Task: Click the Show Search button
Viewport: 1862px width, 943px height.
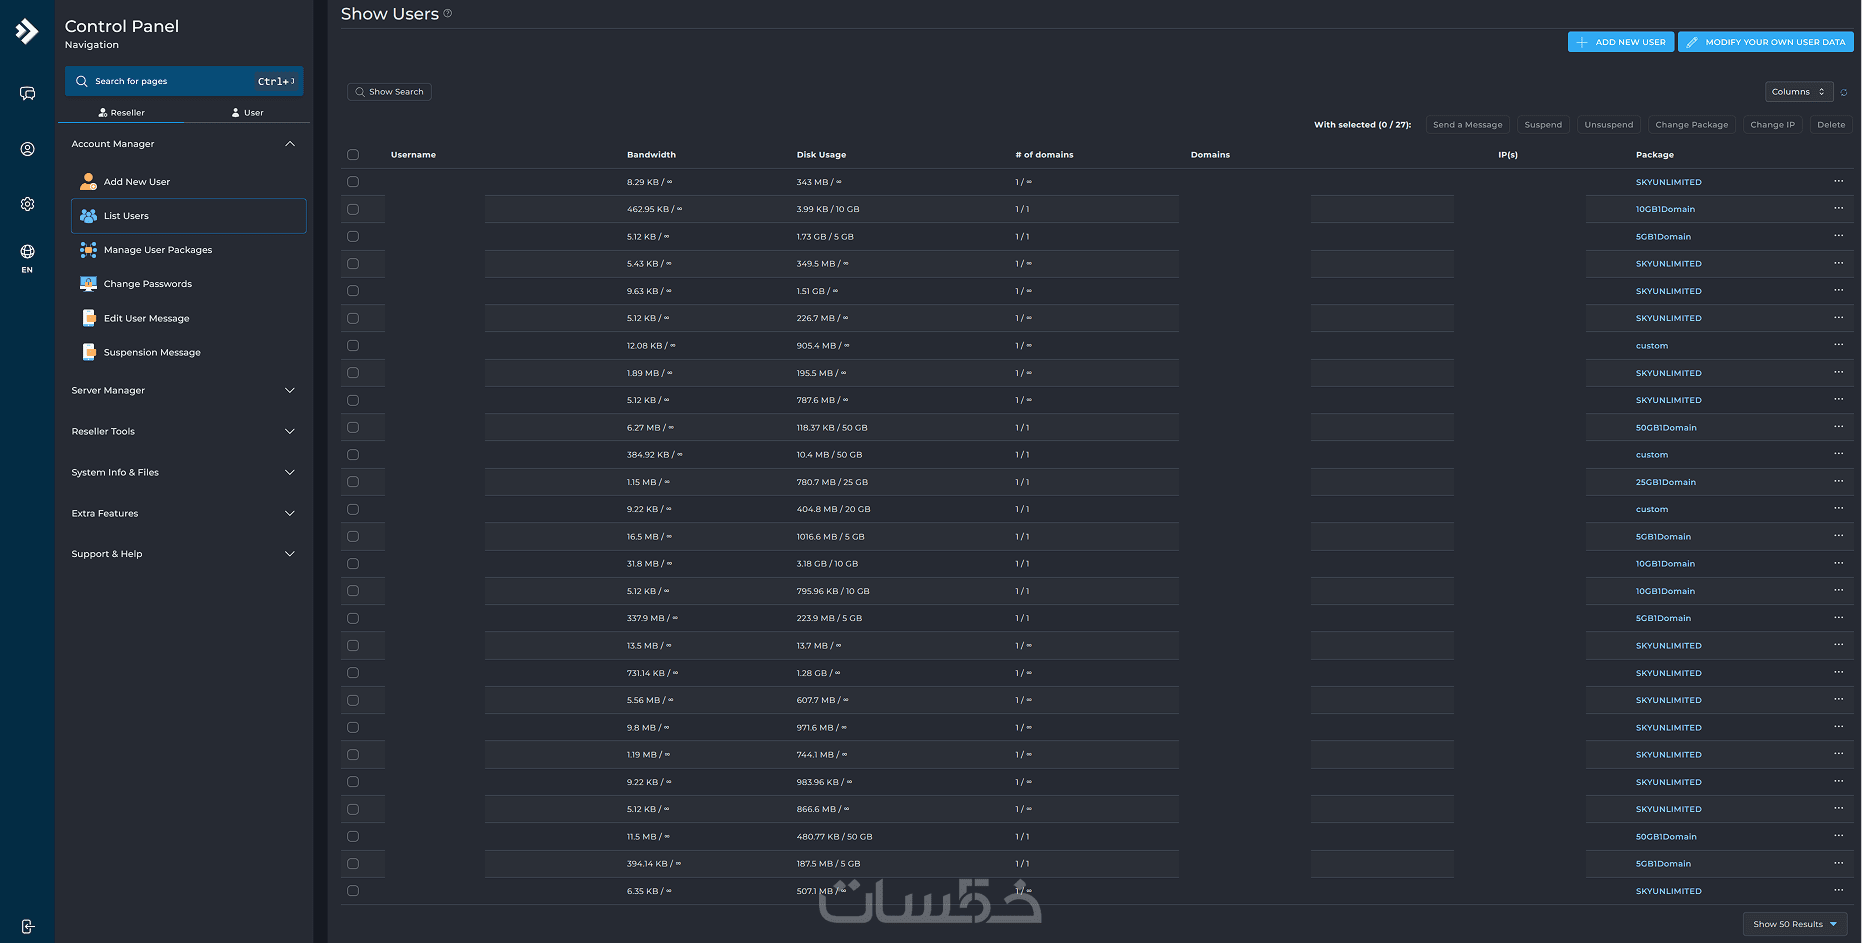Action: 389,92
